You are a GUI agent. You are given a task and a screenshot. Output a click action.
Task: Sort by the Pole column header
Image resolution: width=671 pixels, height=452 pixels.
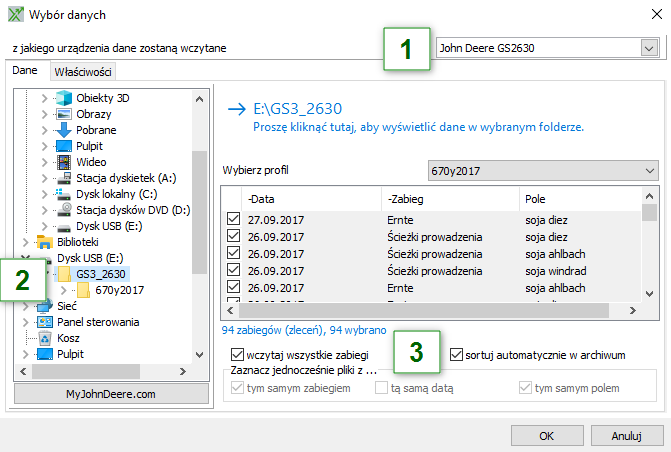pos(581,199)
